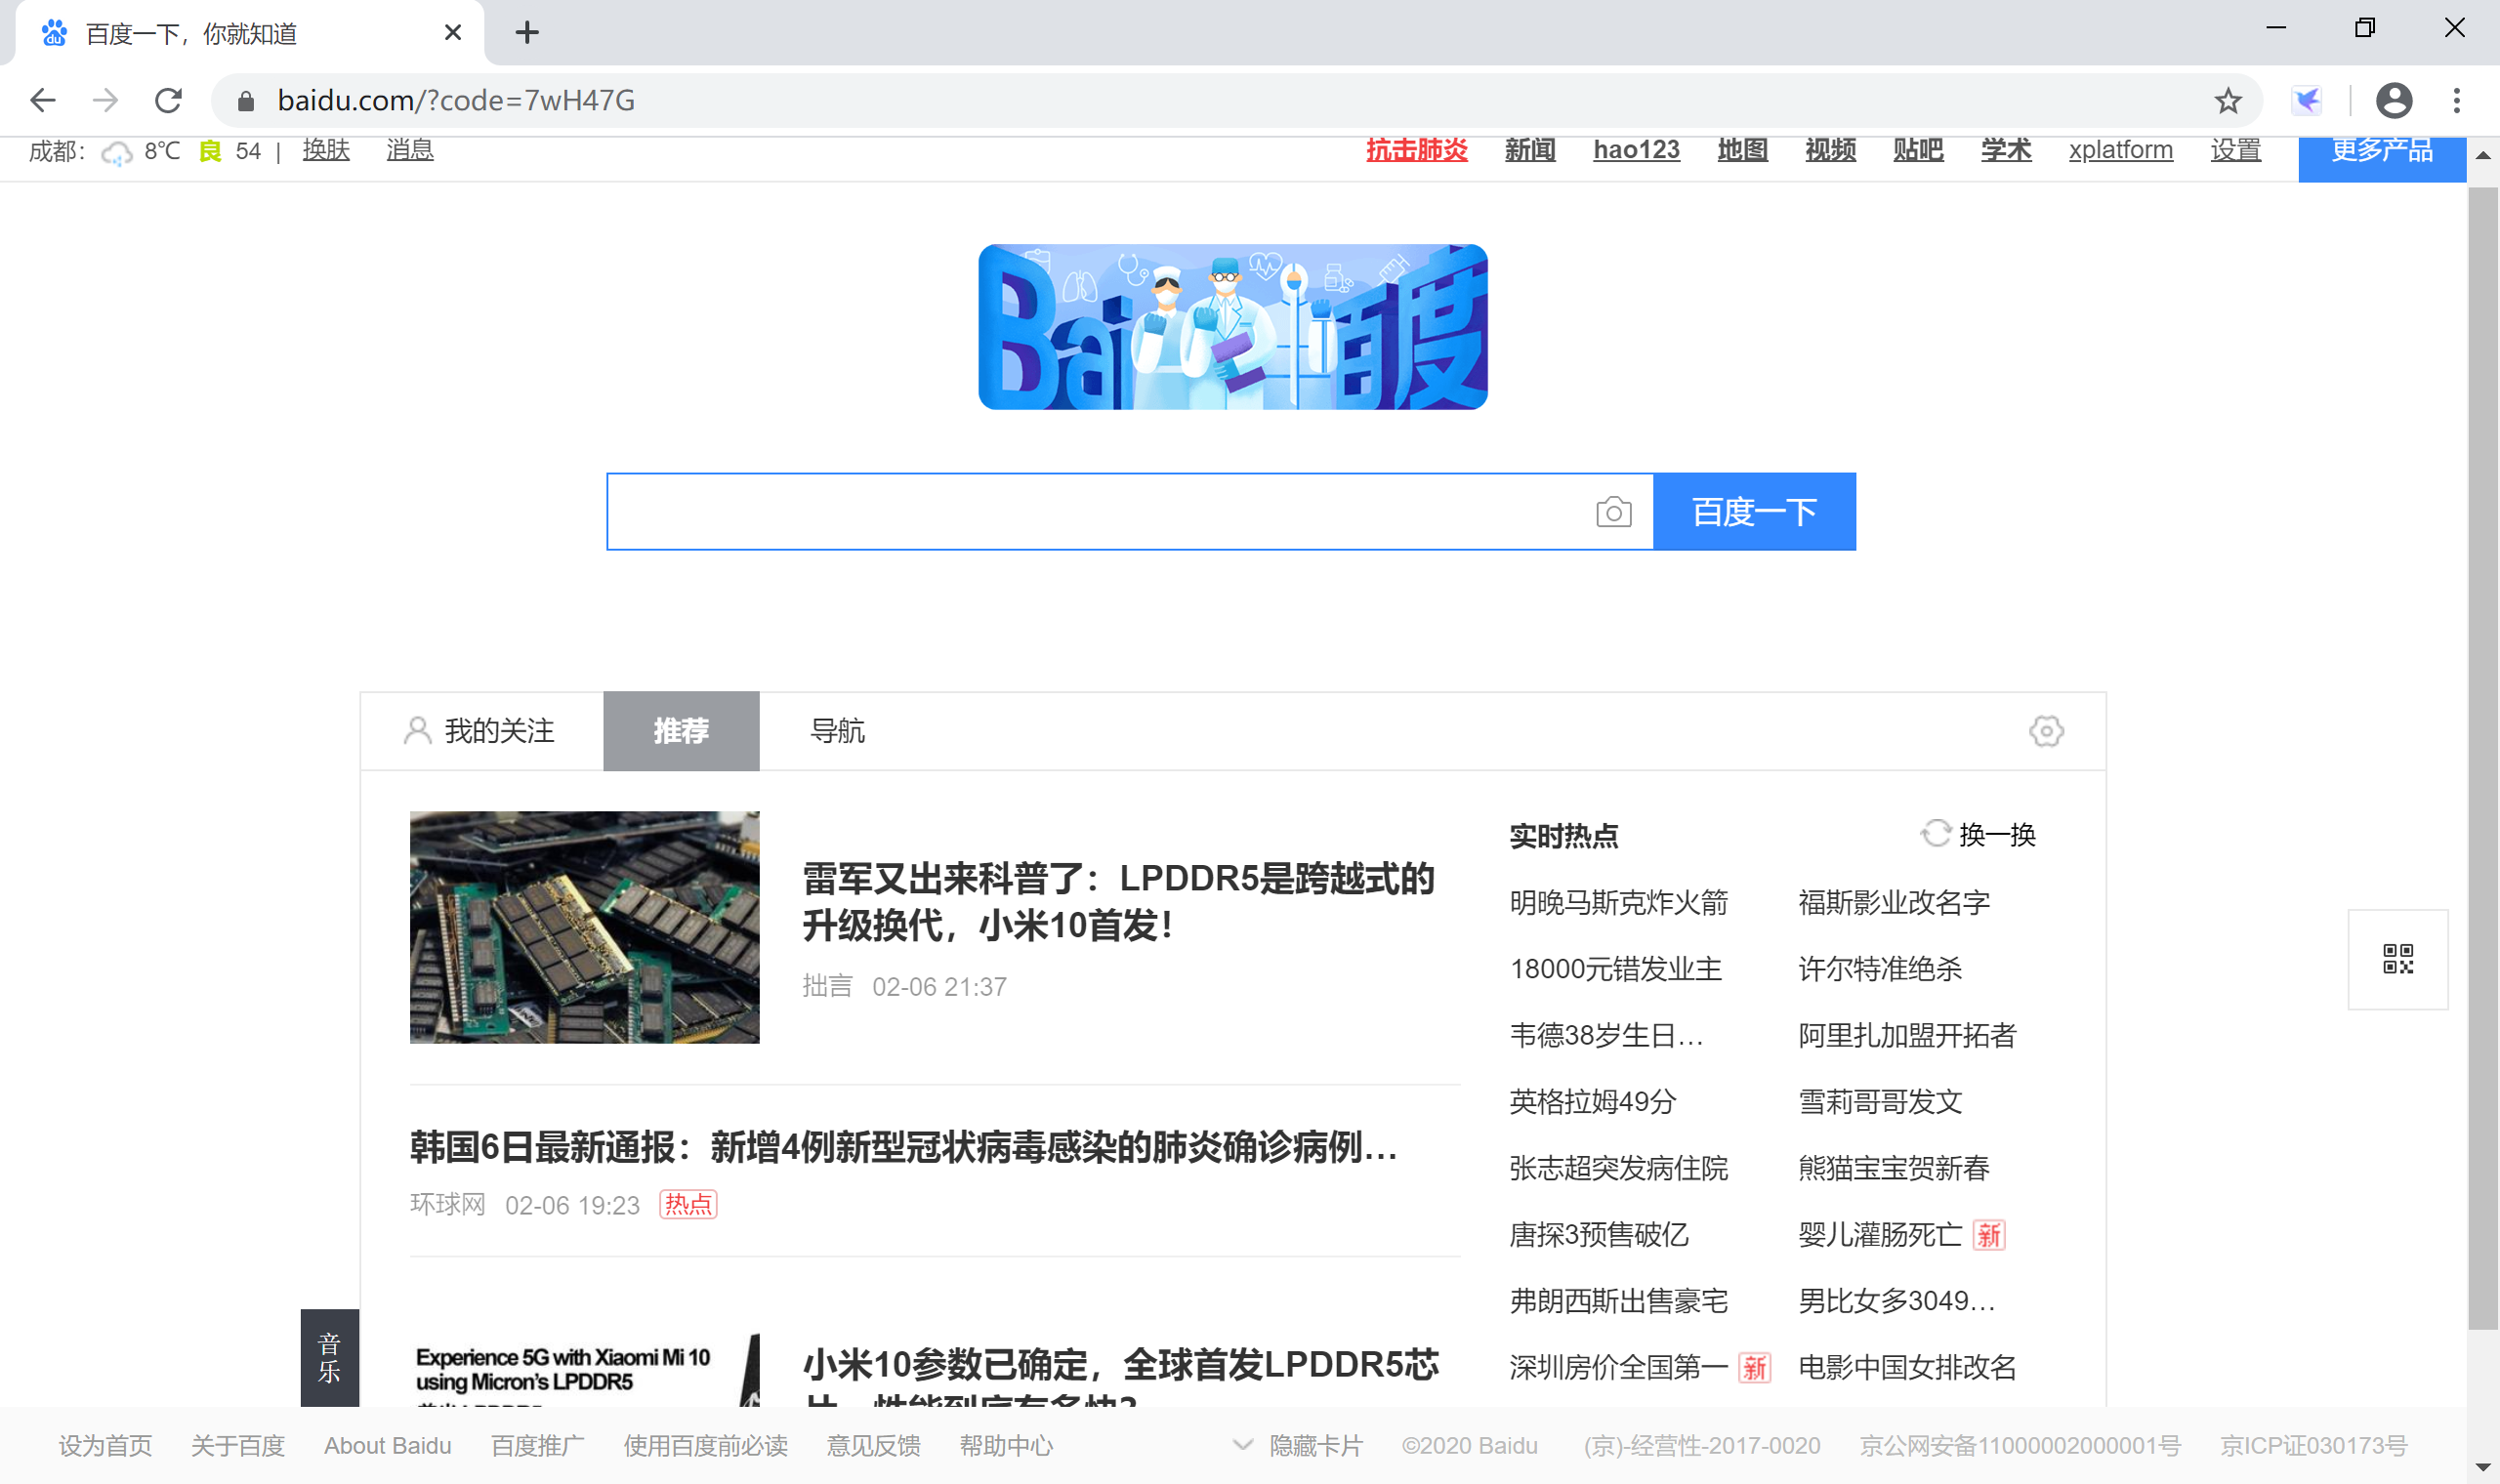Open the RAM modules article thumbnail
Image resolution: width=2500 pixels, height=1484 pixels.
pyautogui.click(x=584, y=927)
